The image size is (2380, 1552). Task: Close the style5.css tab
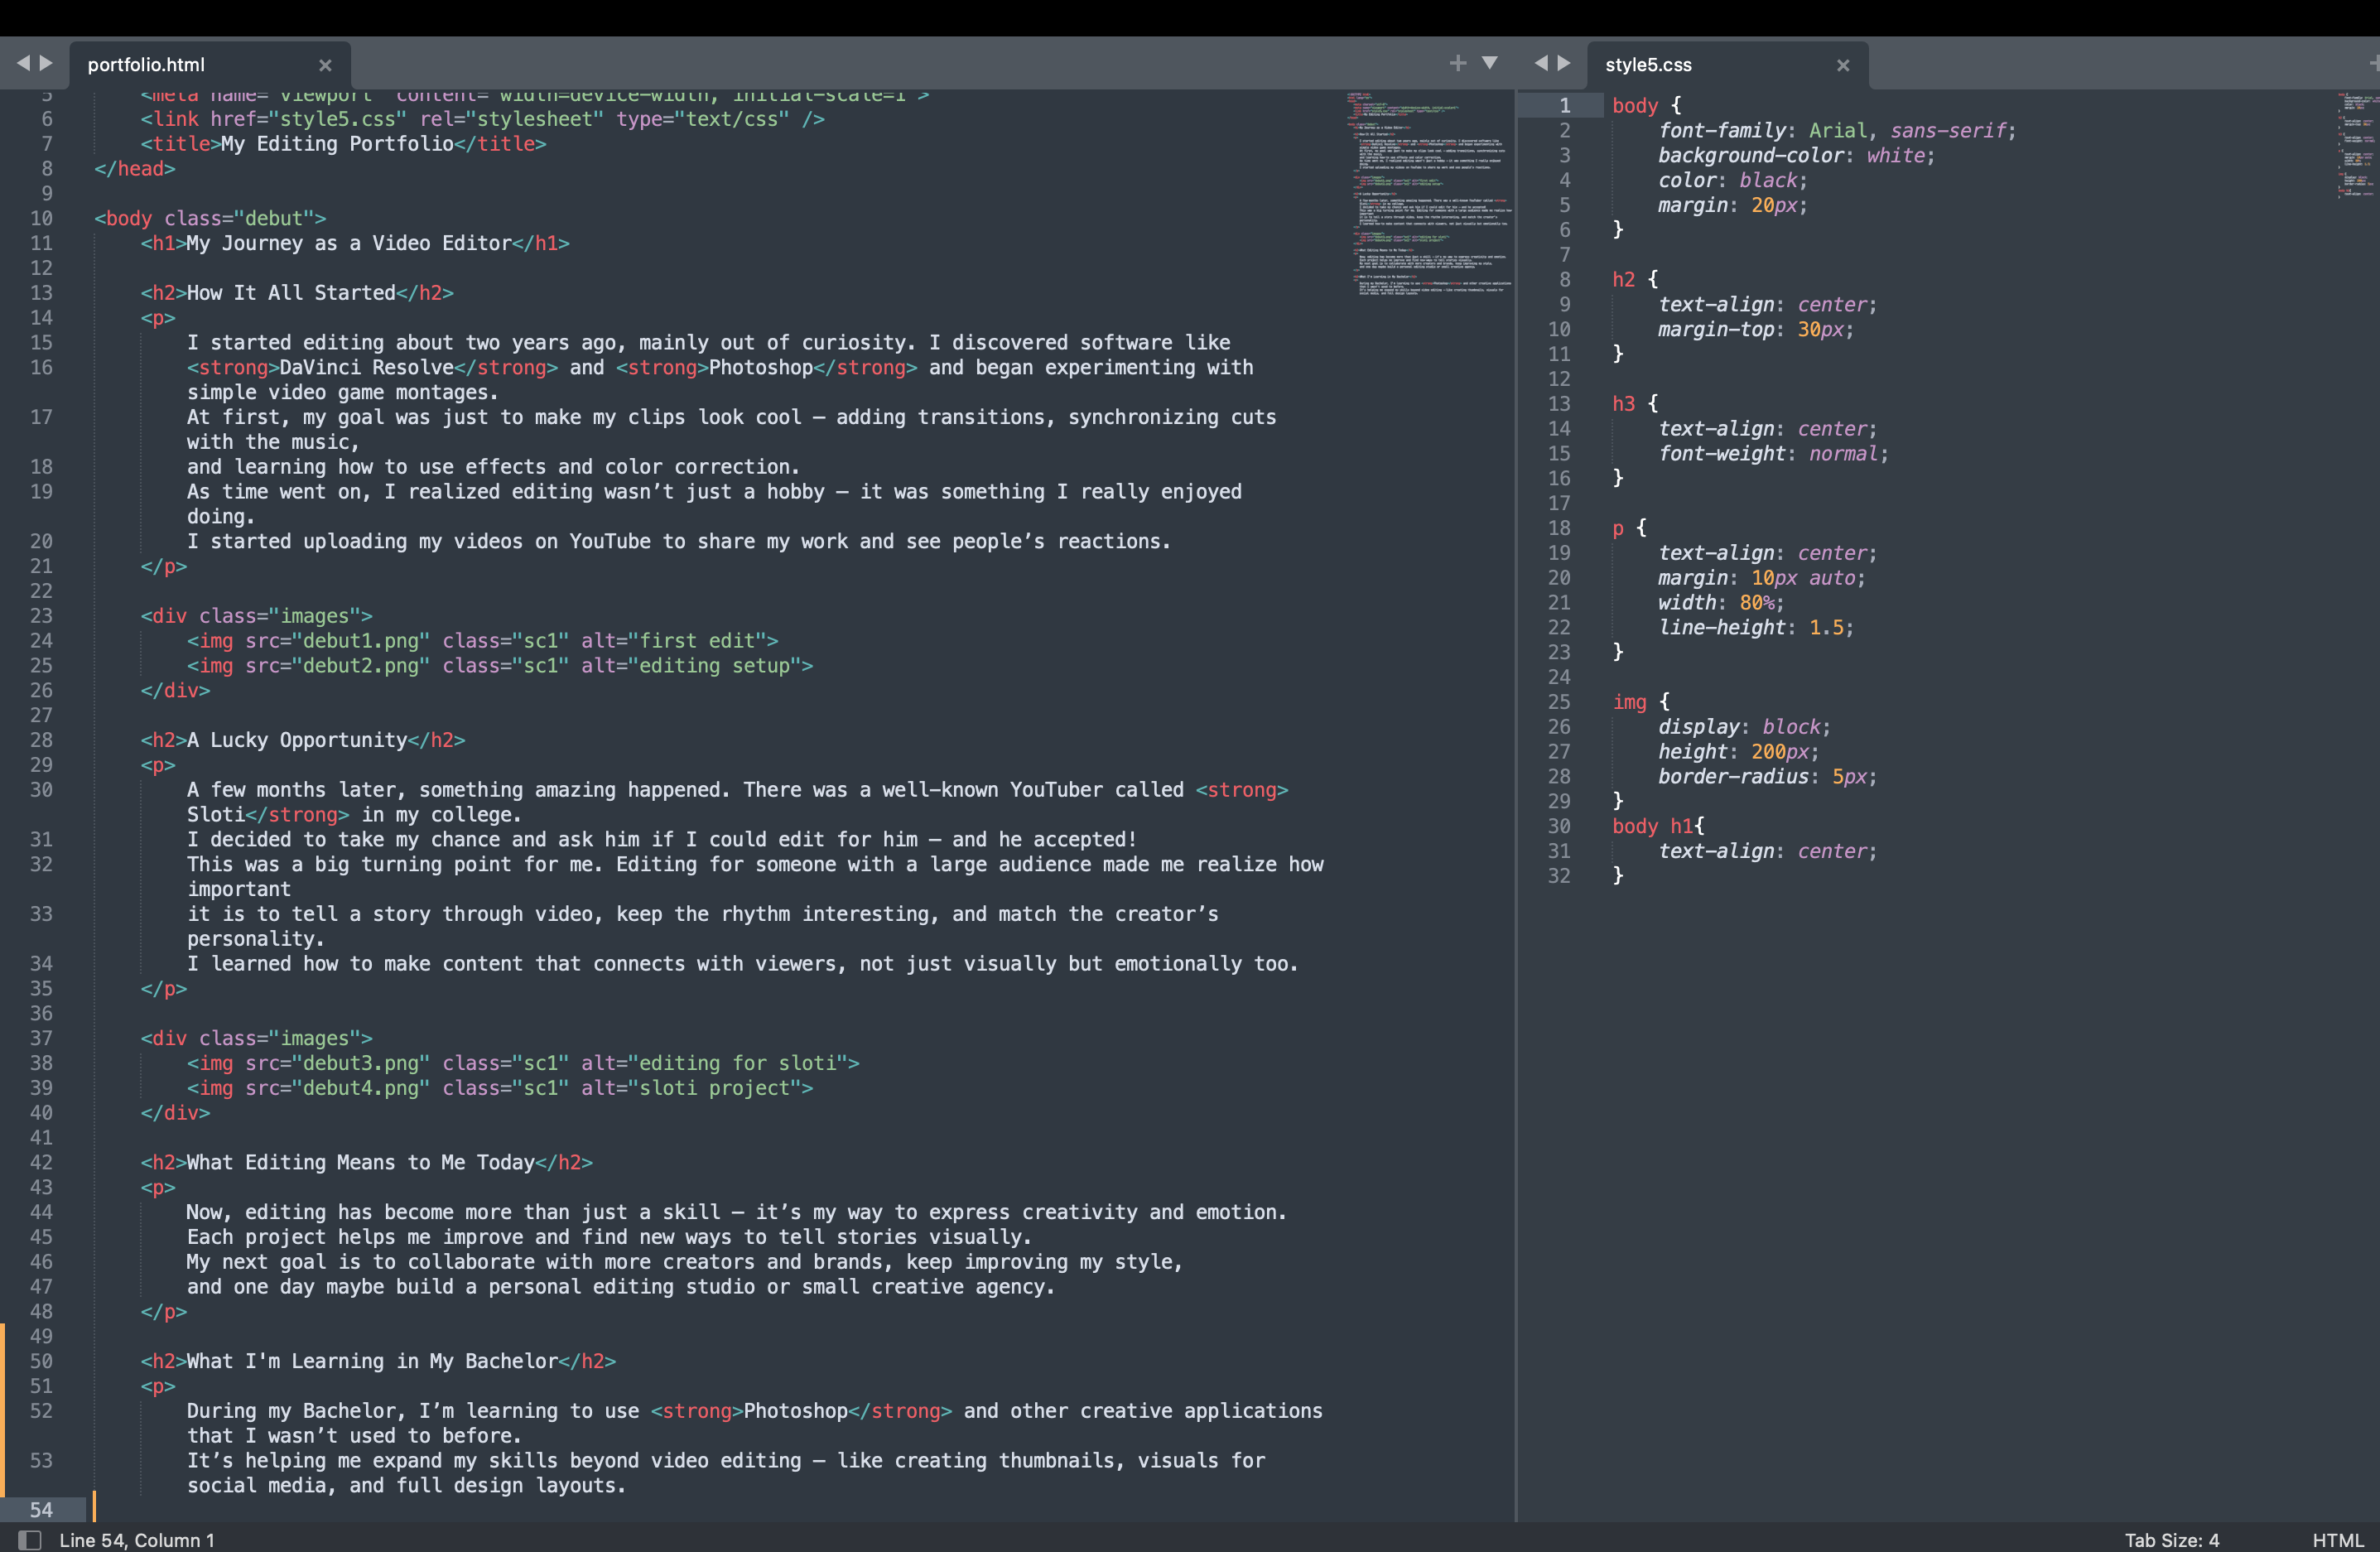click(x=1842, y=65)
